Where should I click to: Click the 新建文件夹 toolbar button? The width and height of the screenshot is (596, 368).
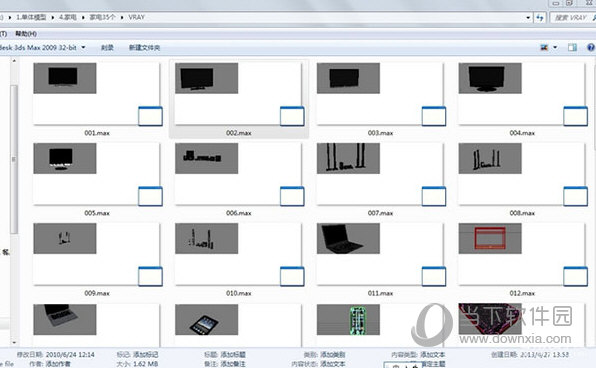pos(144,48)
